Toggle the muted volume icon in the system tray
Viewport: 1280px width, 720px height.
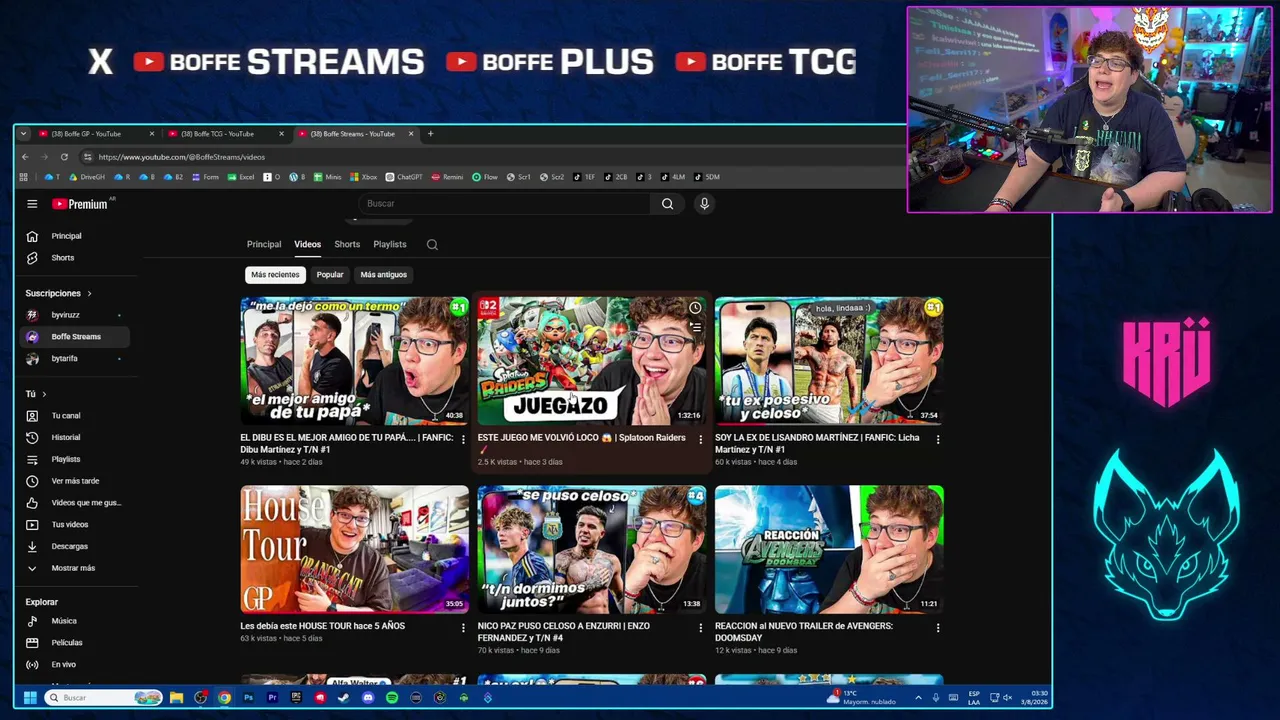tap(1007, 697)
